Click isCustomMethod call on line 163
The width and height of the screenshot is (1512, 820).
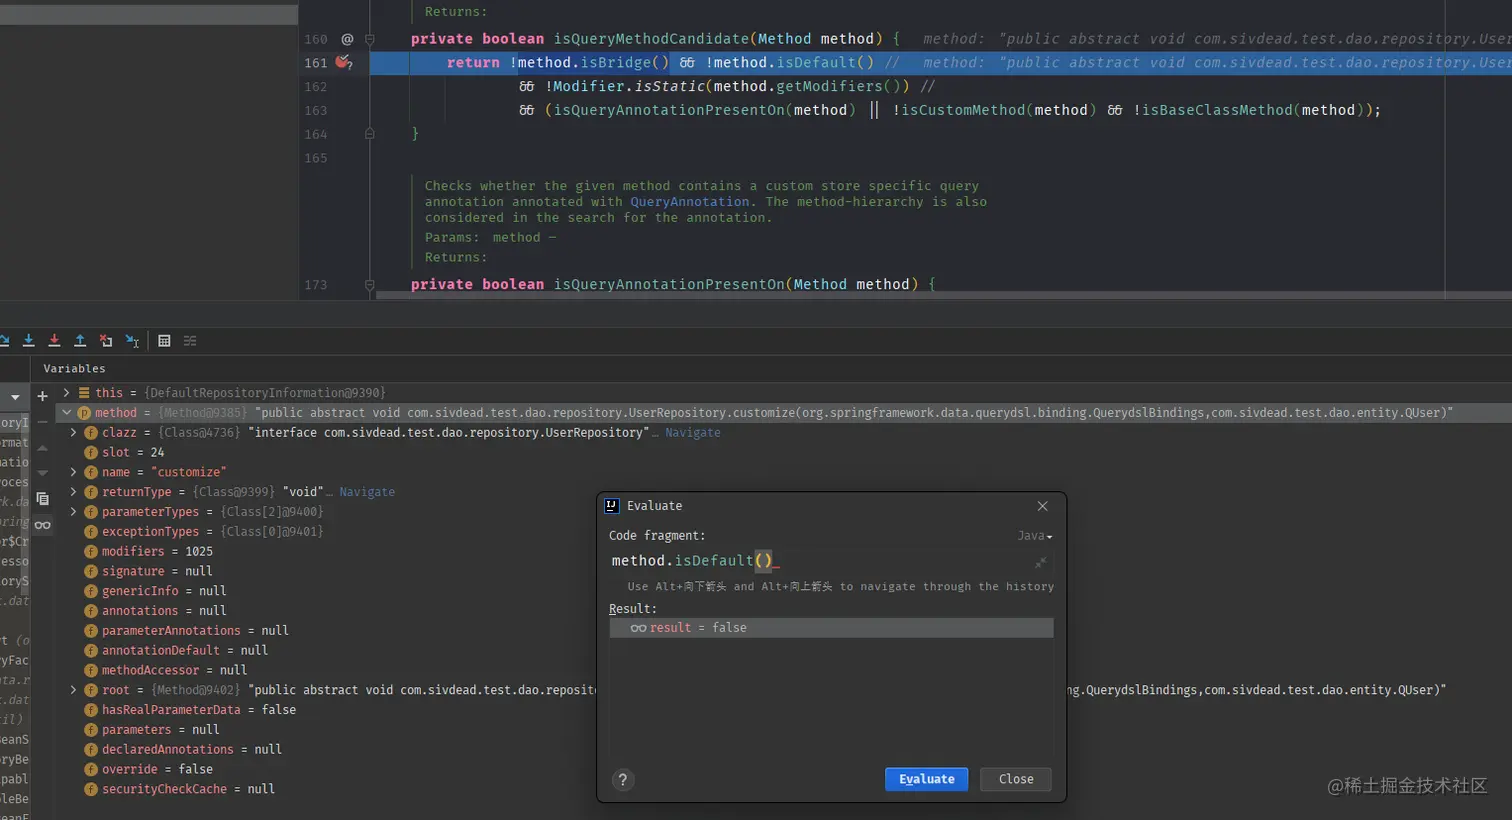[x=963, y=110]
